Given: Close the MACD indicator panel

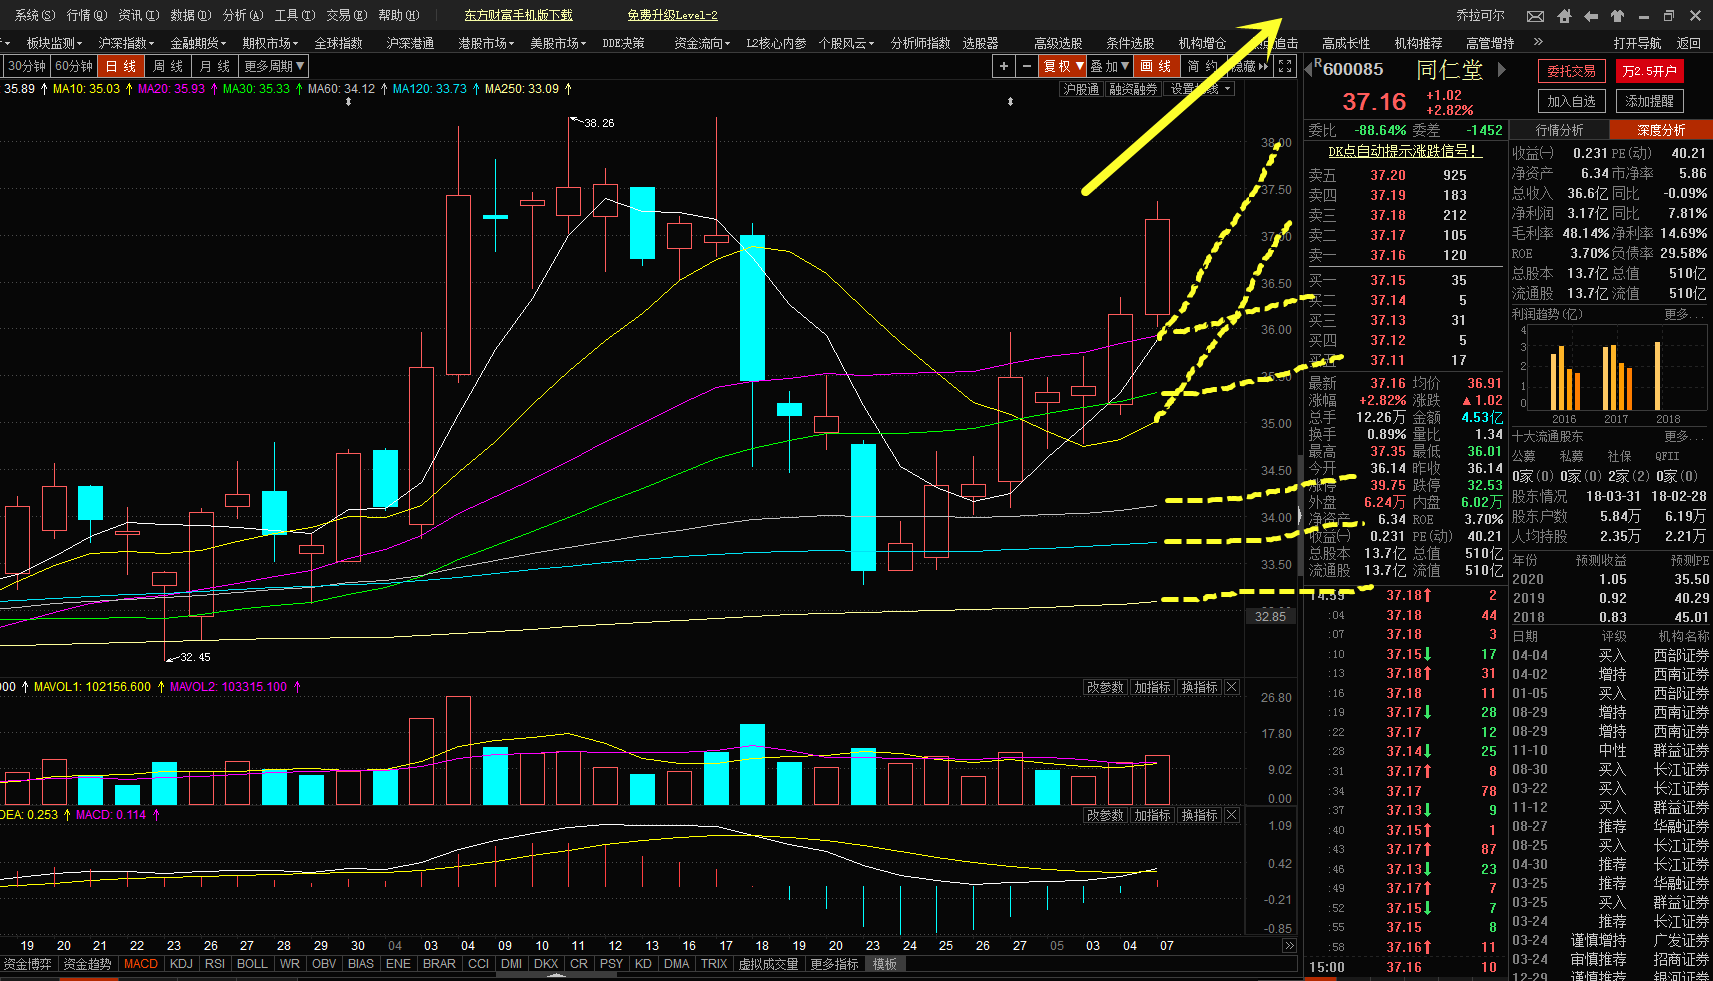Looking at the screenshot, I should pos(1232,815).
